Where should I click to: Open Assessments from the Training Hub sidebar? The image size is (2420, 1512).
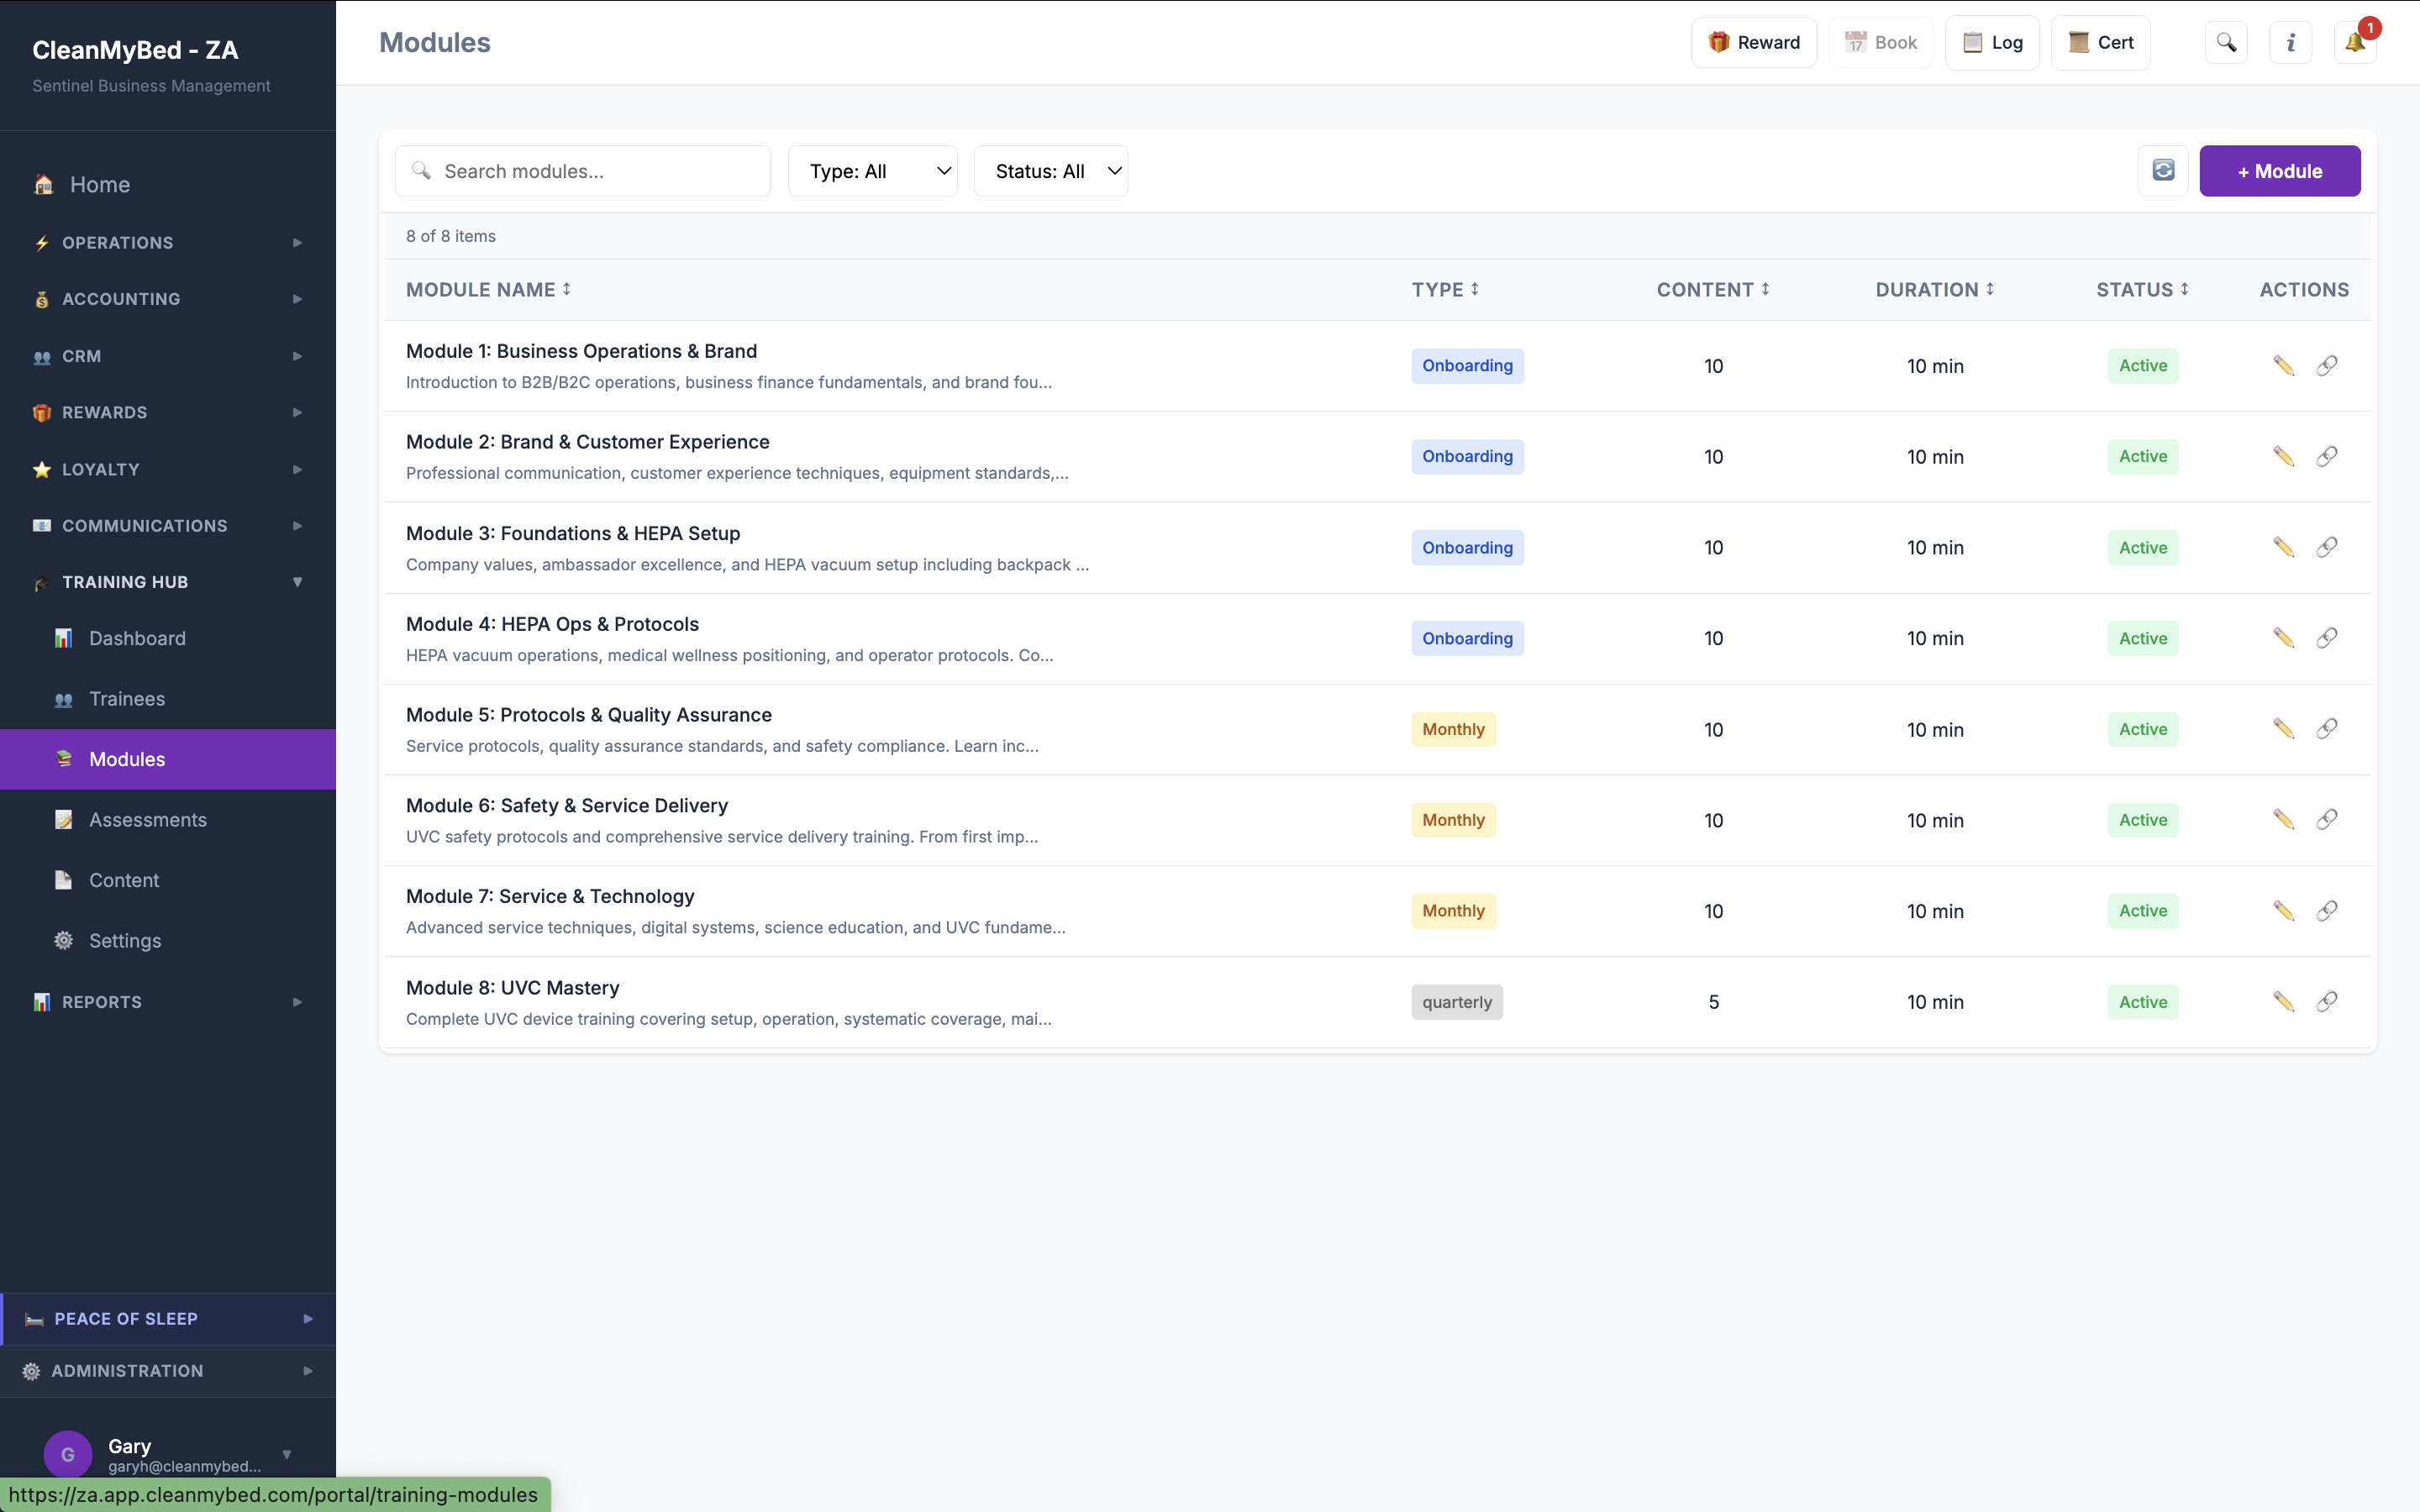pyautogui.click(x=147, y=819)
